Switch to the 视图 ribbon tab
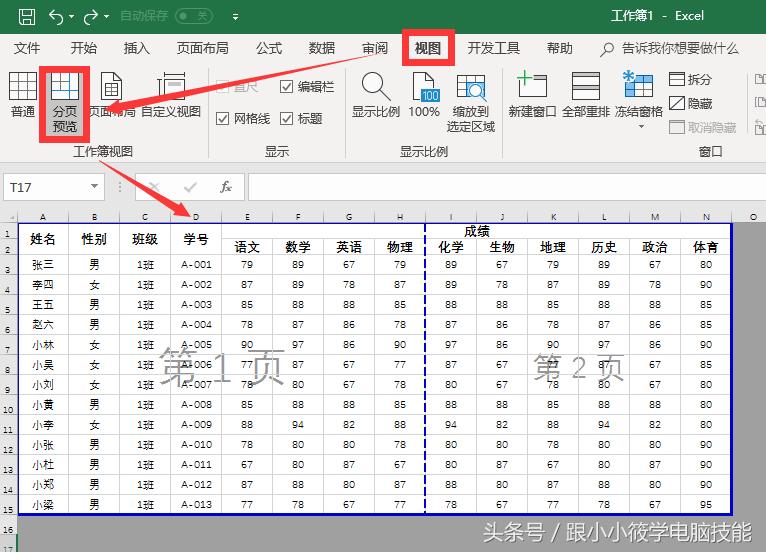 (x=427, y=48)
